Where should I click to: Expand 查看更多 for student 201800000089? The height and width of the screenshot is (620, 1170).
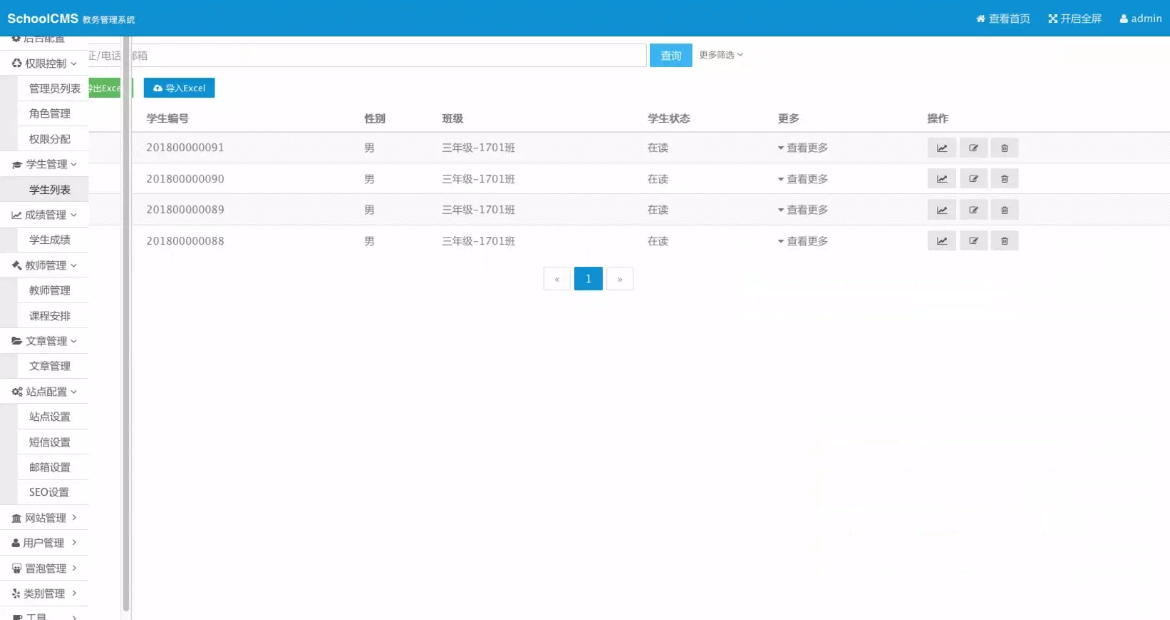click(x=803, y=210)
